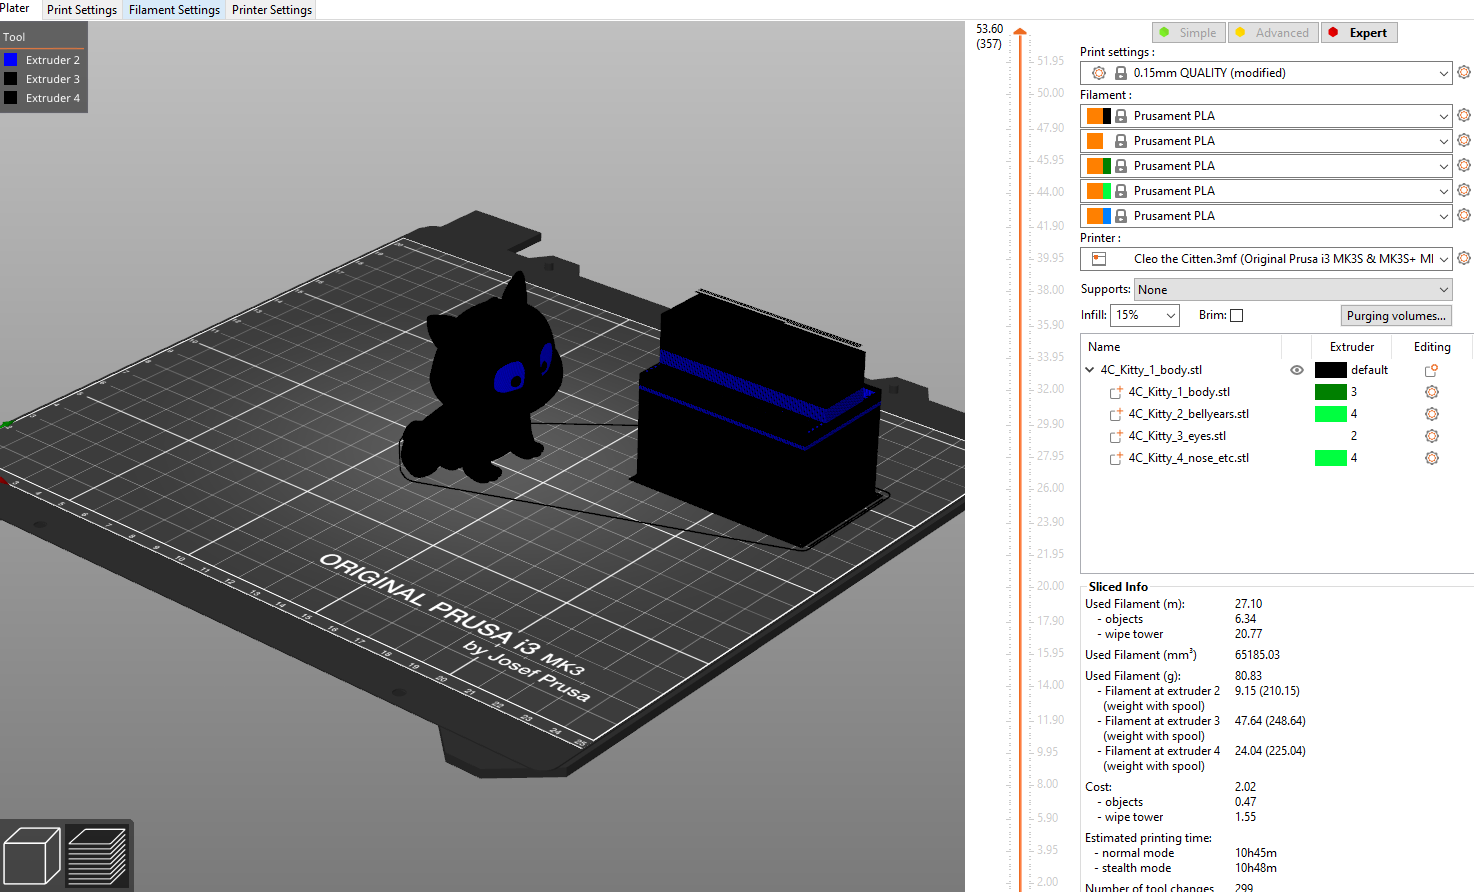Toggle visibility eye for 4C_Kitty_1_body.stl
The image size is (1474, 892).
point(1297,370)
